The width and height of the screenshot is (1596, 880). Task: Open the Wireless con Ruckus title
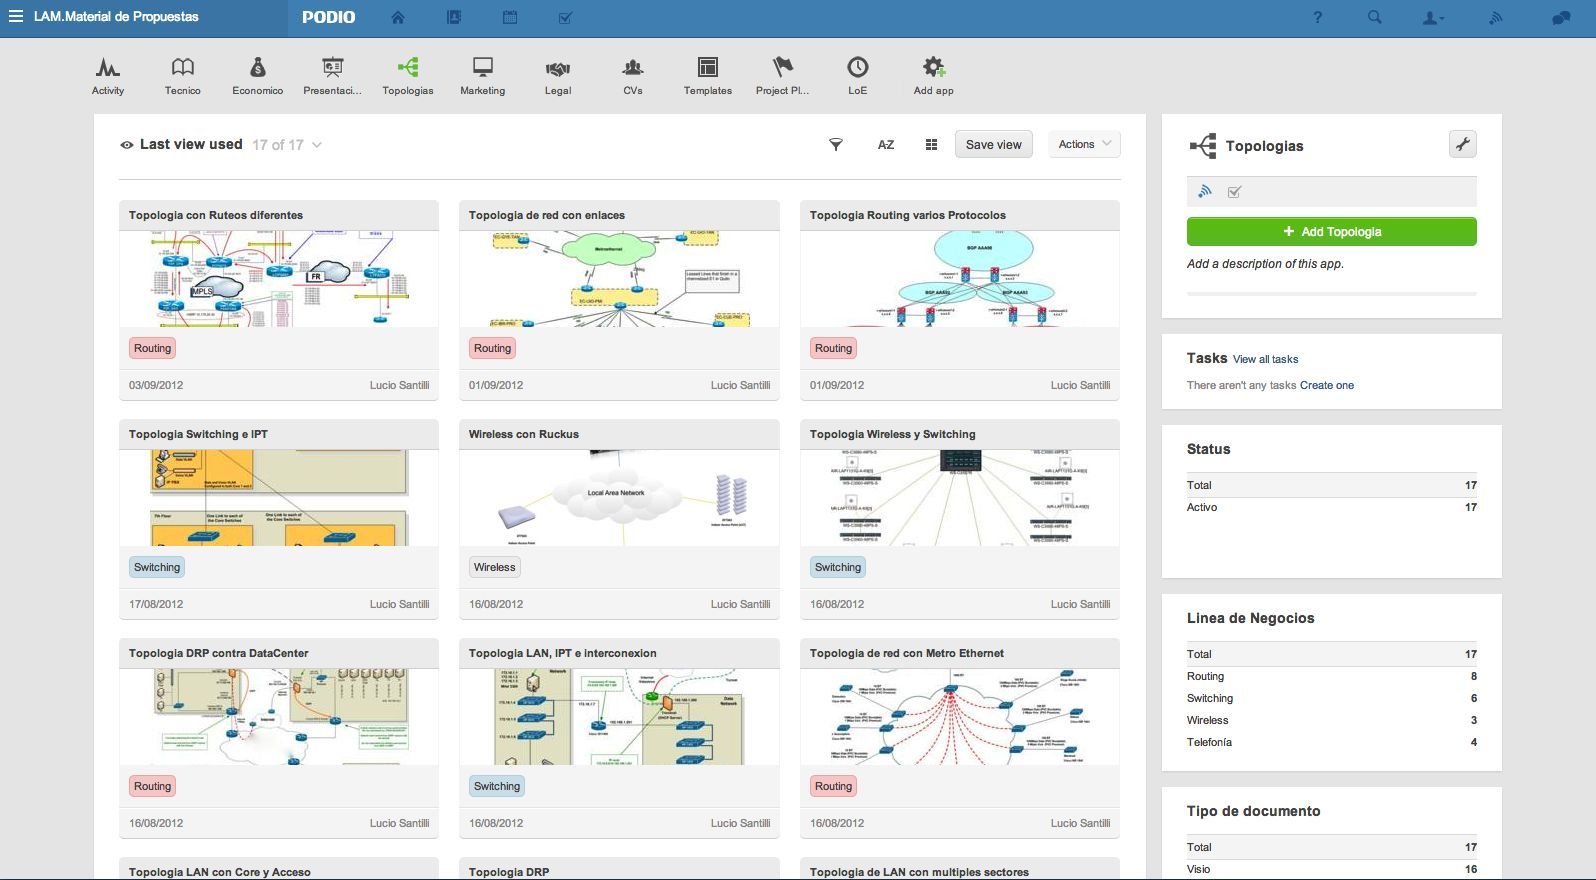524,434
